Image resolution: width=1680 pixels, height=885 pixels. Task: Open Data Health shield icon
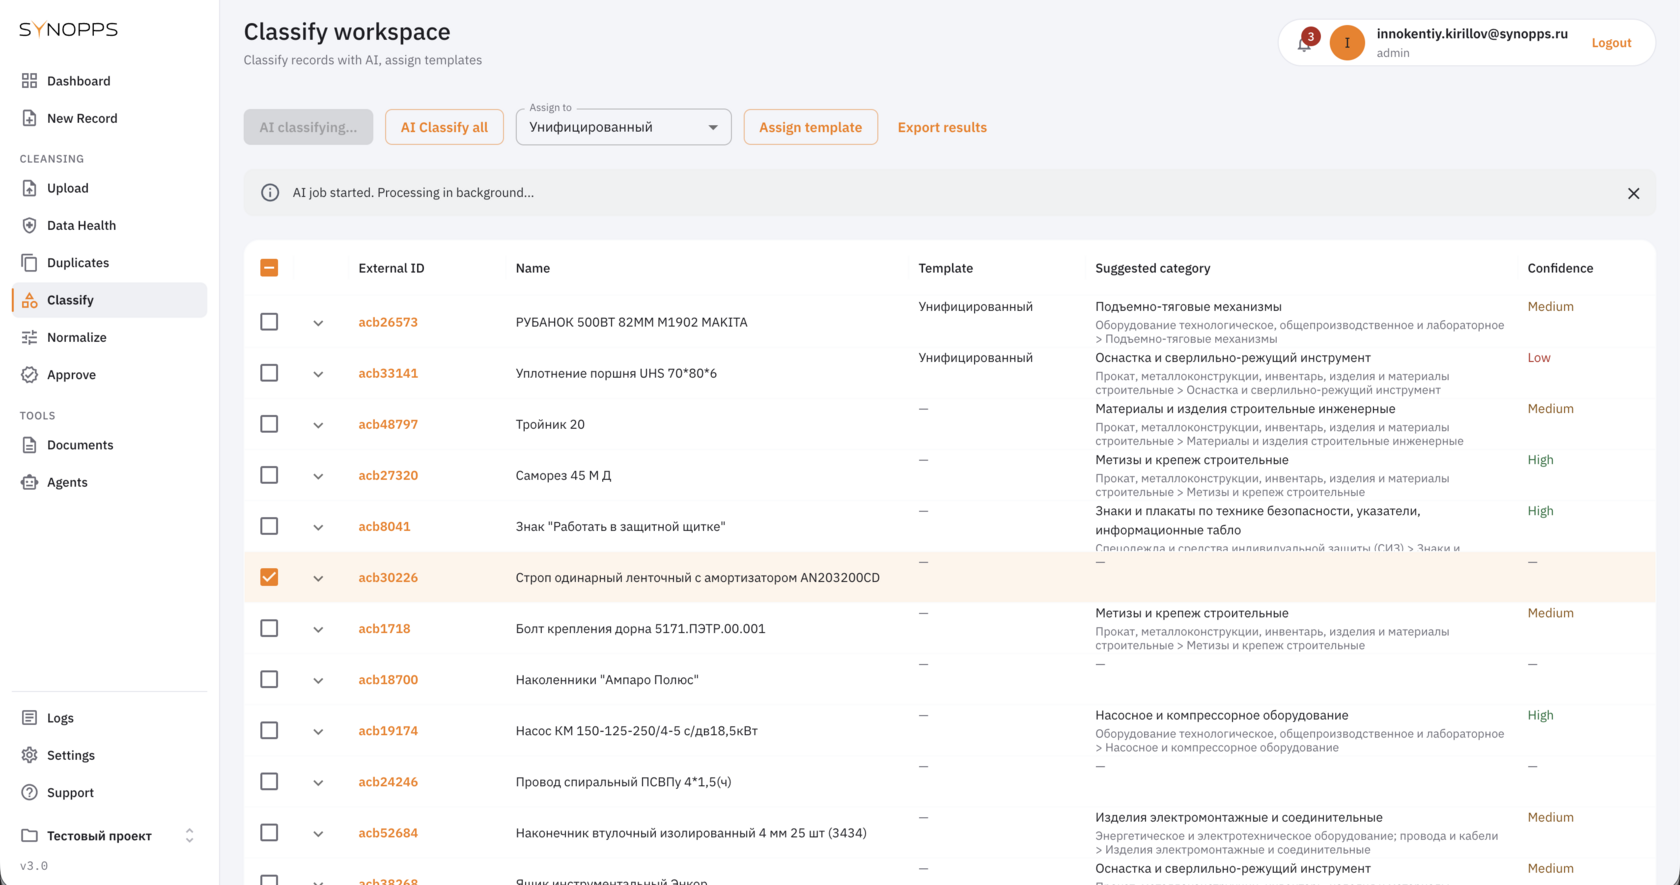coord(29,225)
